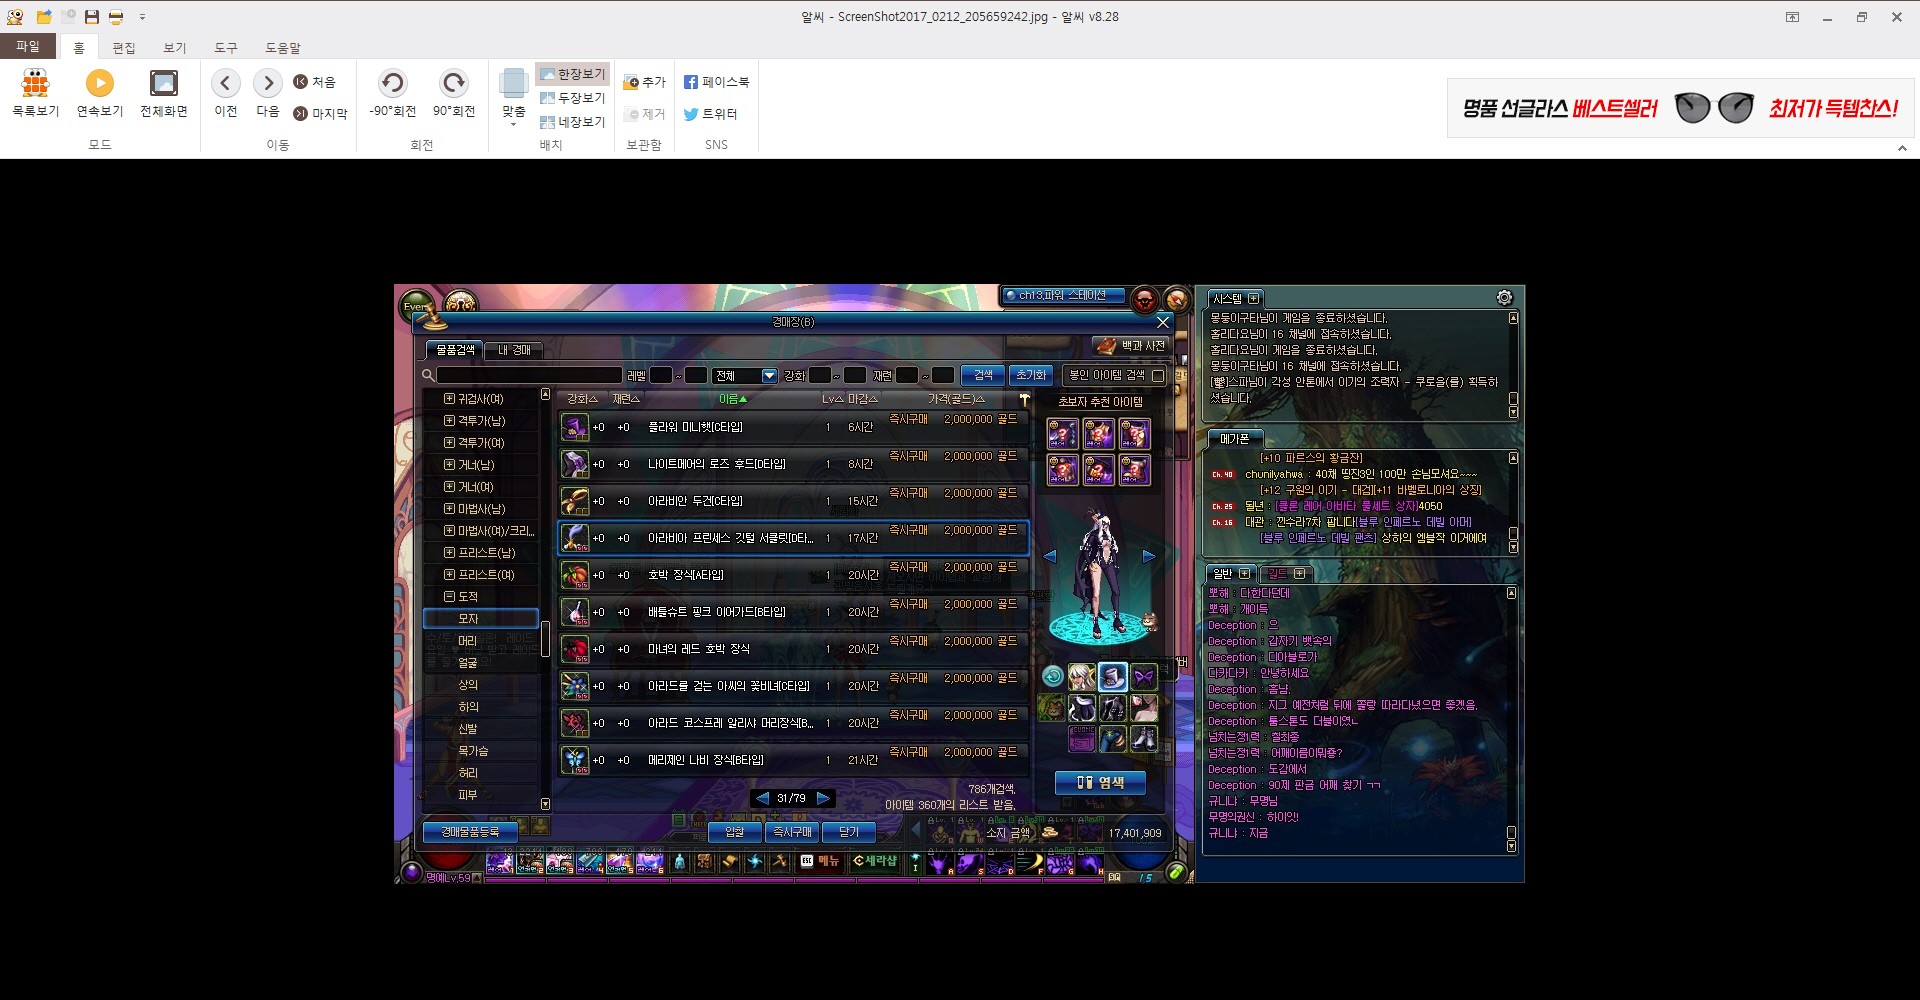Close the 경매장 auction window with X
The width and height of the screenshot is (1920, 1000).
1163,322
